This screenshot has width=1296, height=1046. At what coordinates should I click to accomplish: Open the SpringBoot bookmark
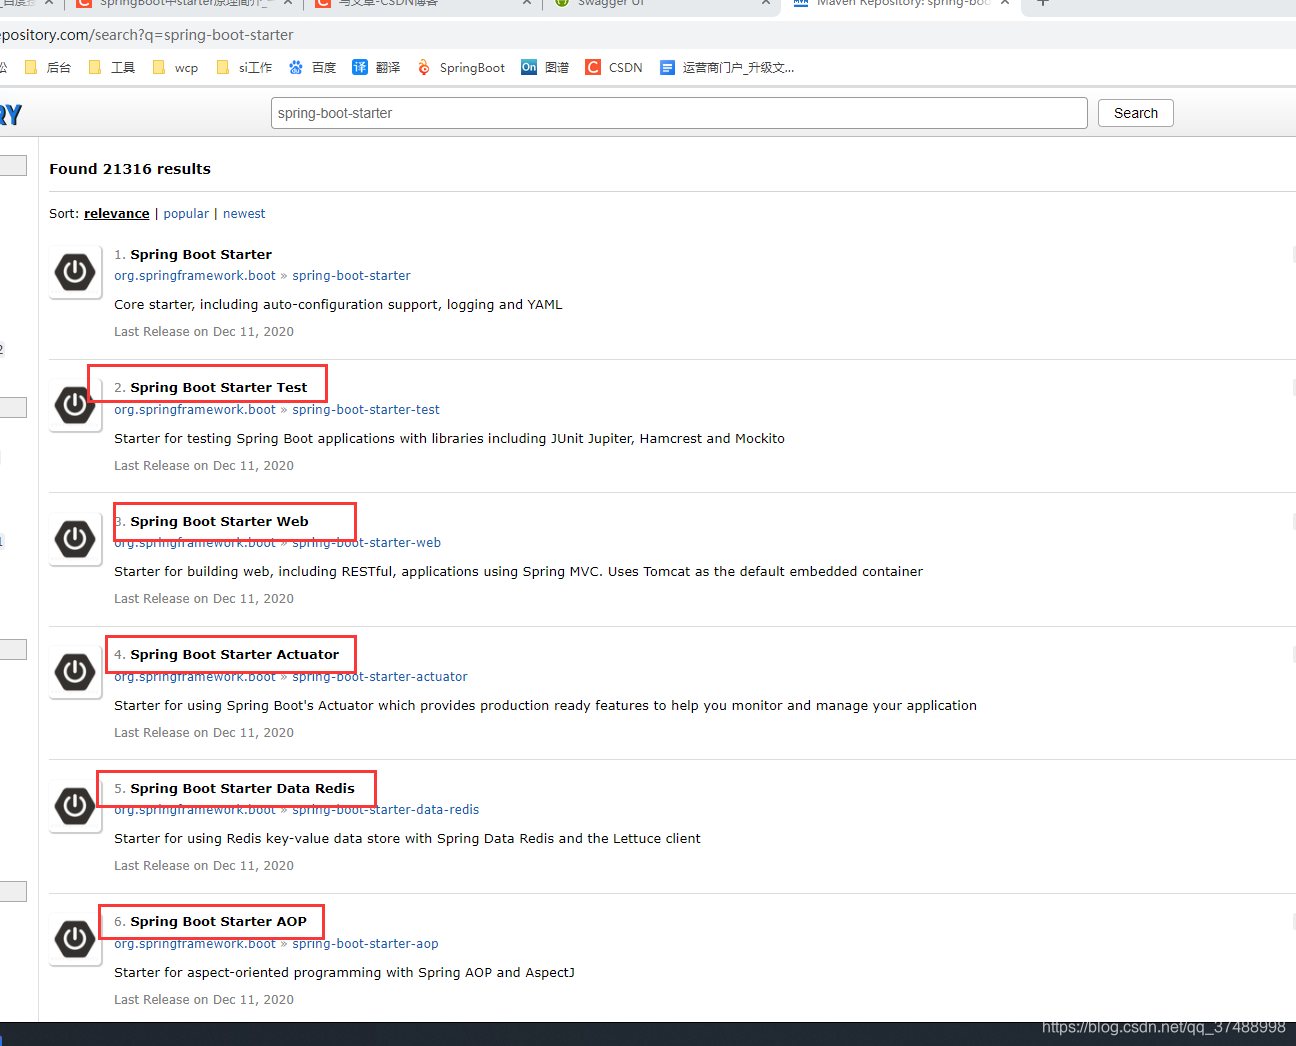tap(461, 68)
